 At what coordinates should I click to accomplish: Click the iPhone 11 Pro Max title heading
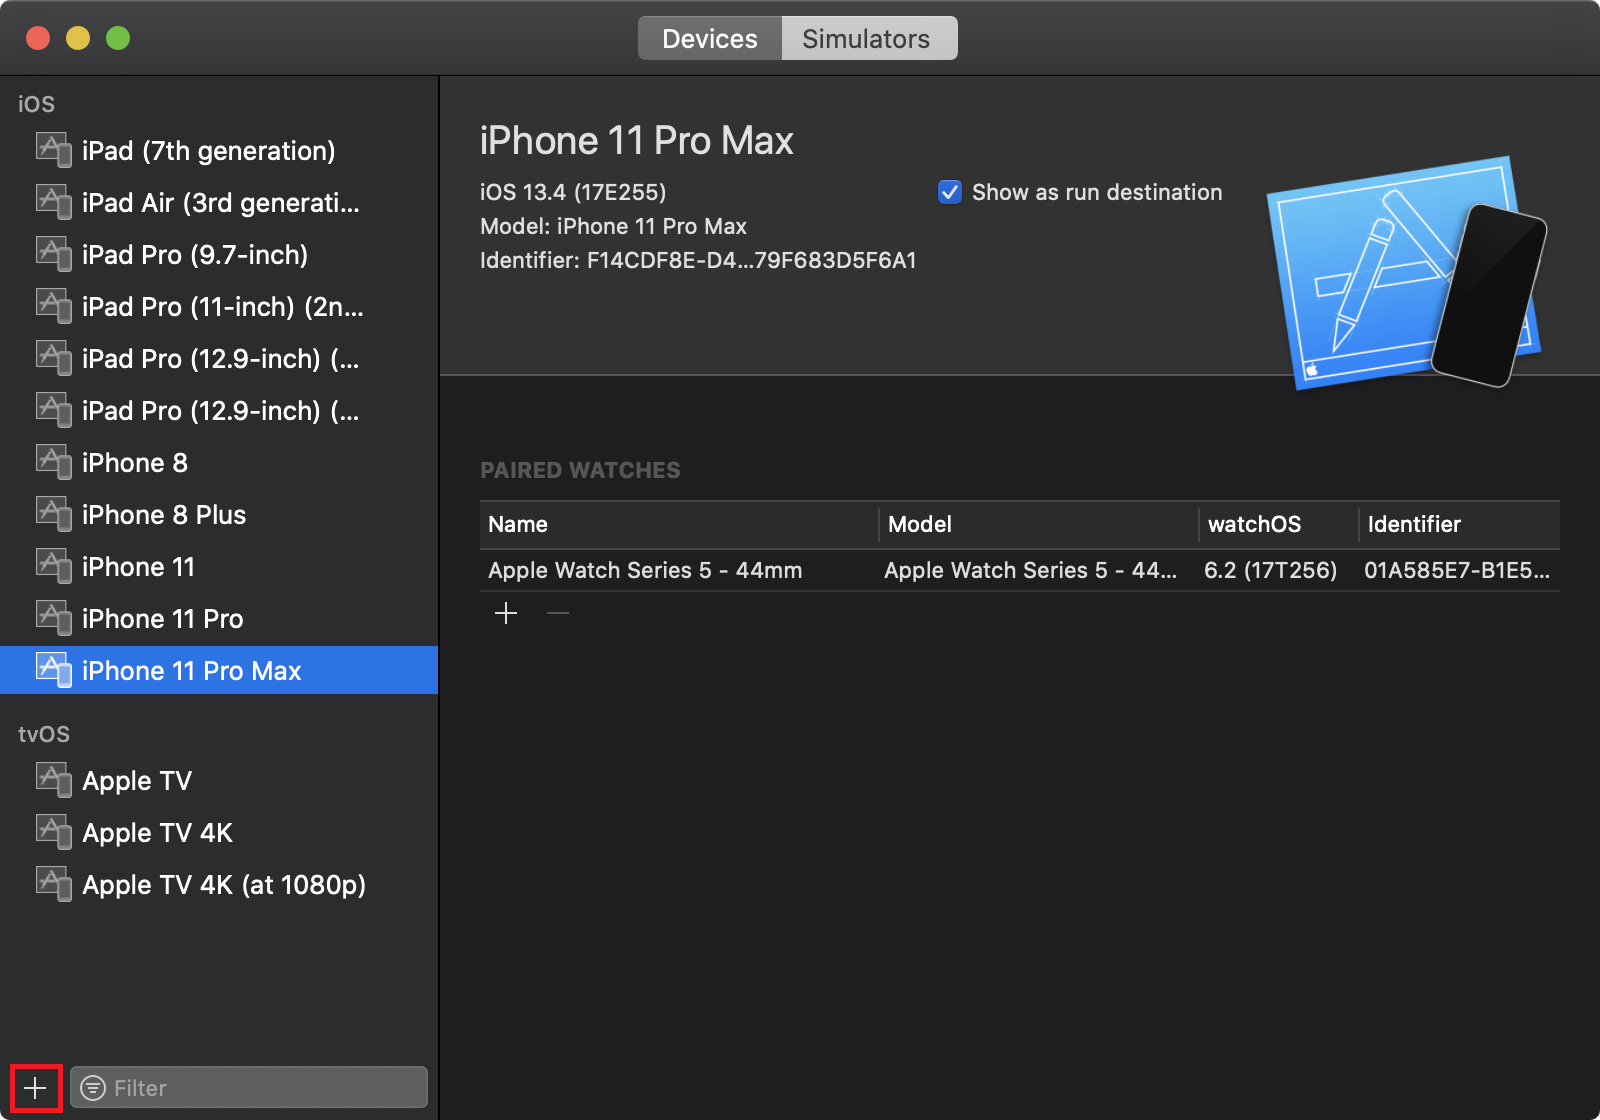[636, 141]
